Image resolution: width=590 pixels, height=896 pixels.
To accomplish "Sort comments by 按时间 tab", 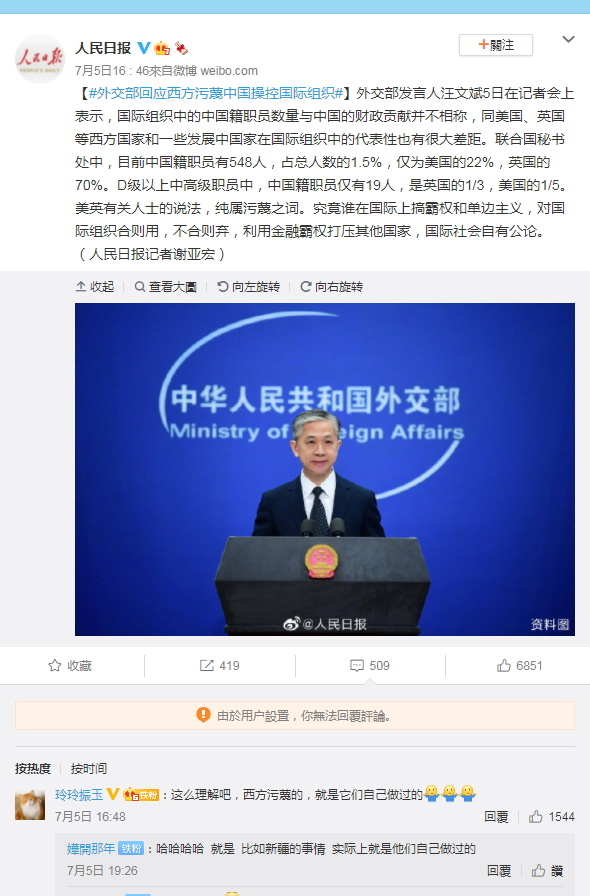I will point(89,769).
